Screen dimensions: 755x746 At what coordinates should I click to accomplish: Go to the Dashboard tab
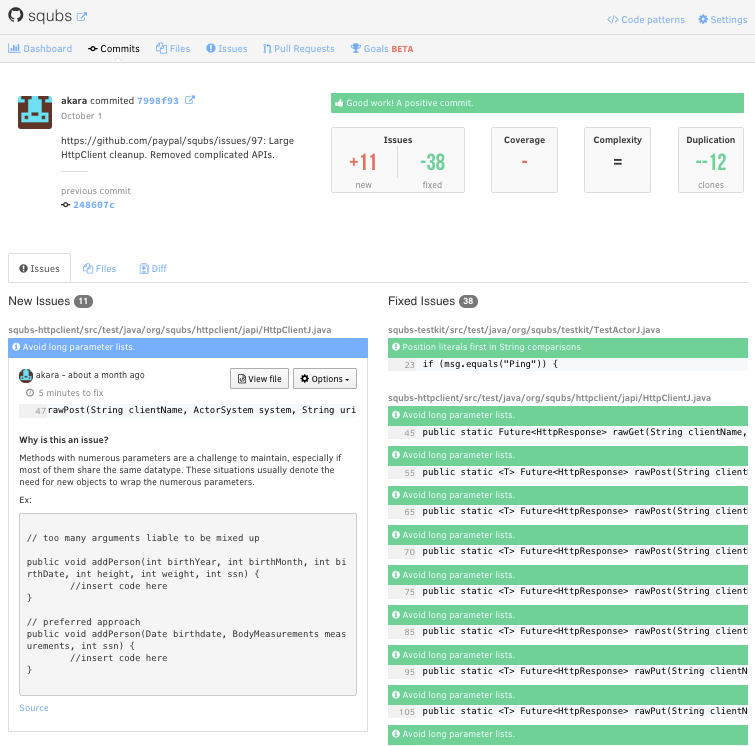pos(40,49)
